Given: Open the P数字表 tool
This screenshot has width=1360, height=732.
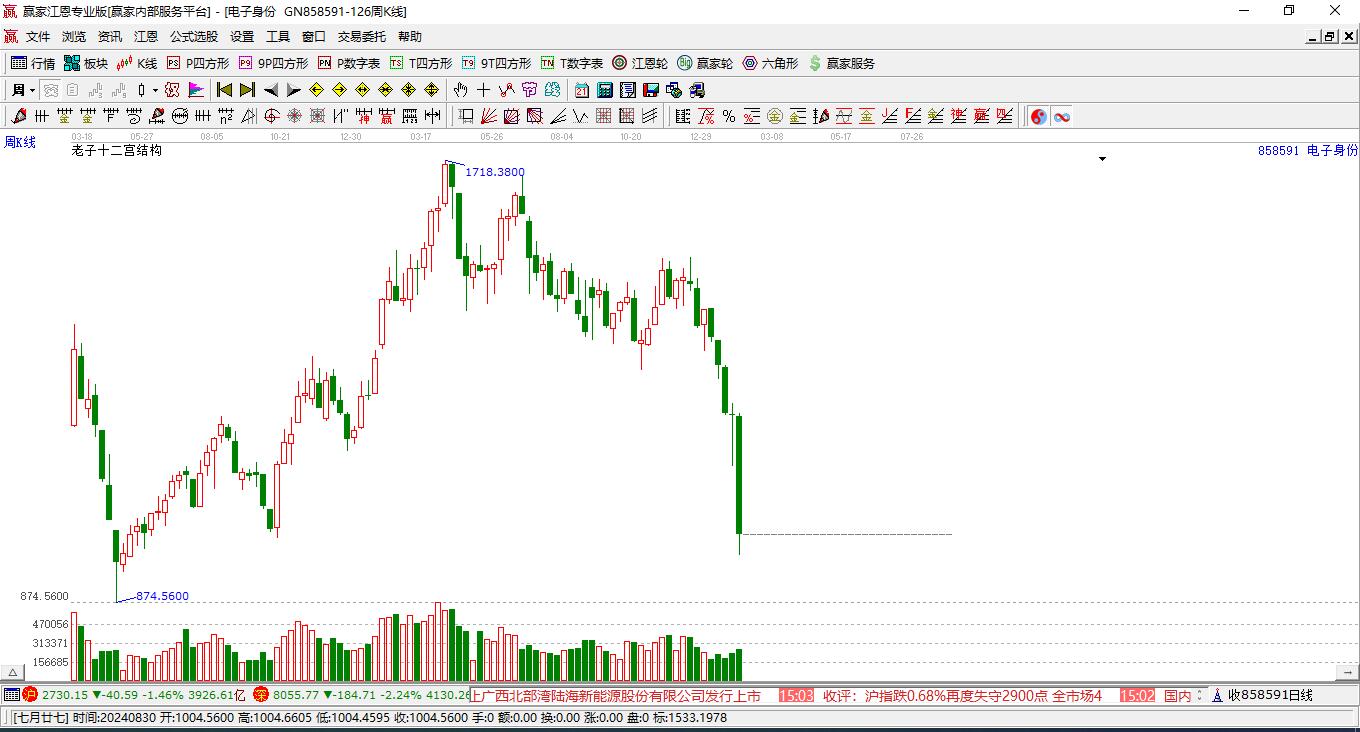Looking at the screenshot, I should tap(349, 63).
